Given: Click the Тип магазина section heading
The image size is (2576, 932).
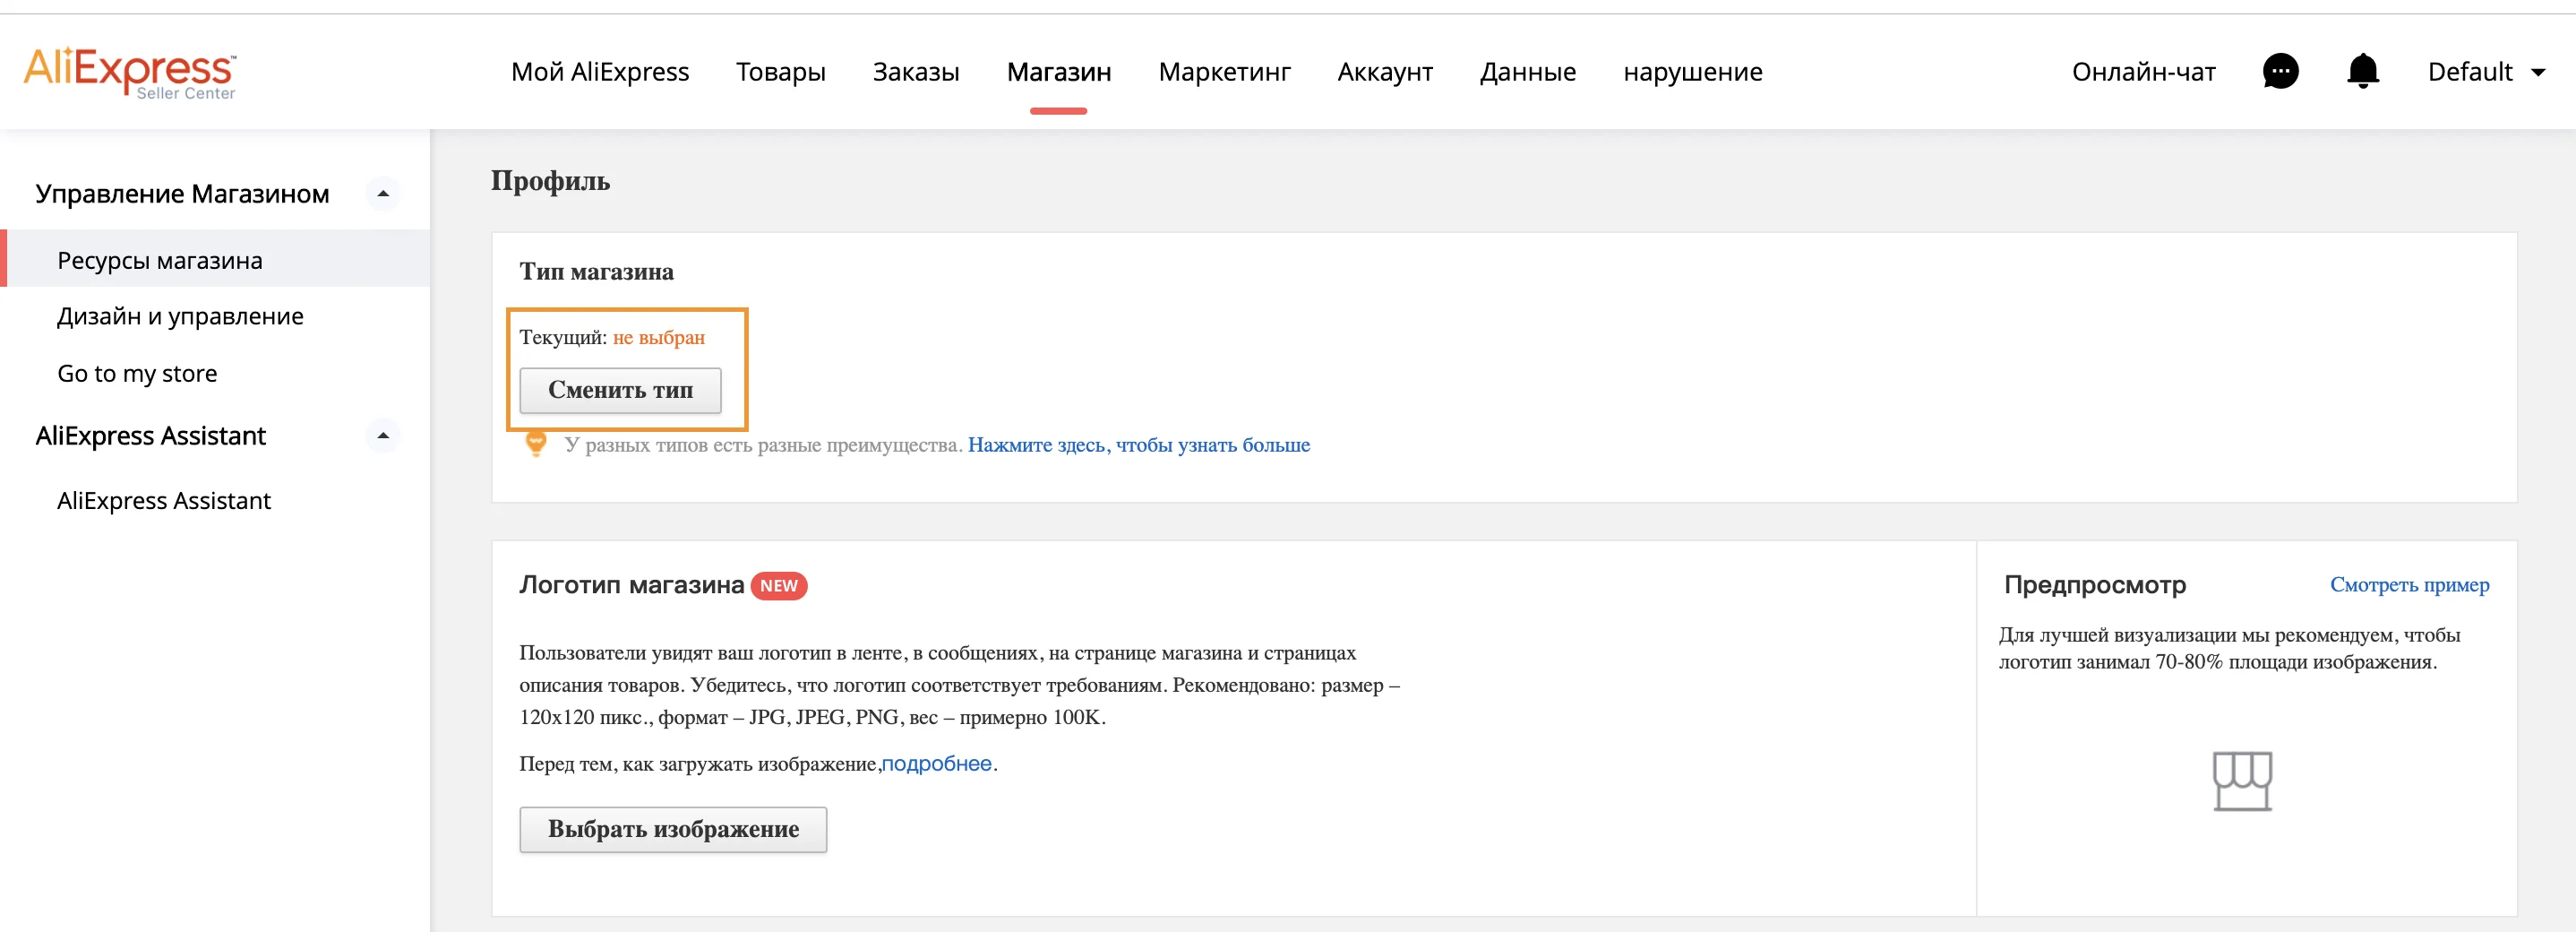Looking at the screenshot, I should (x=596, y=272).
